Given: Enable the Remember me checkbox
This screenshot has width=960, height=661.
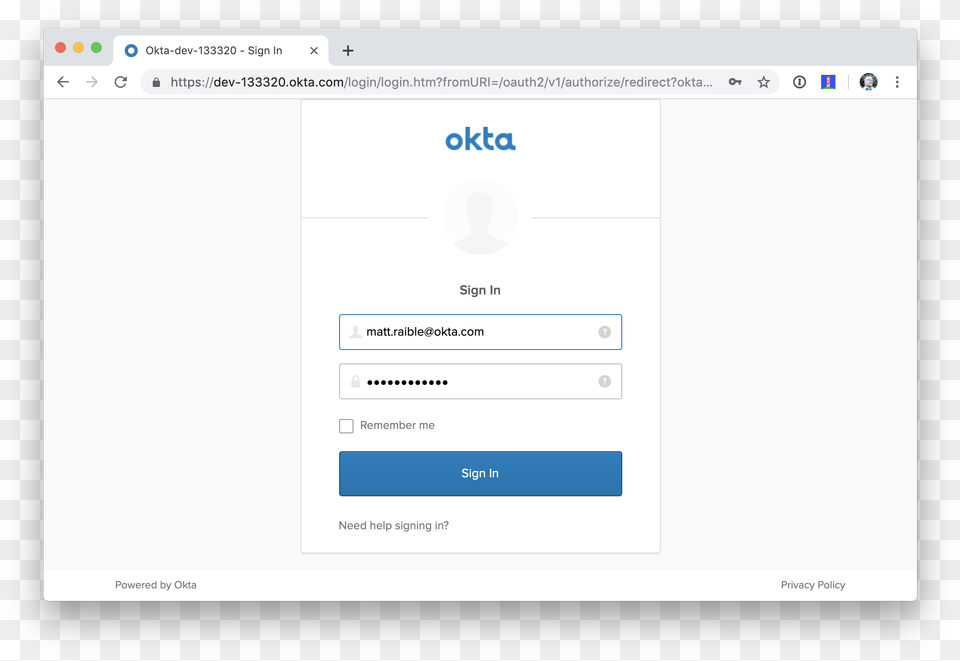Looking at the screenshot, I should [346, 425].
